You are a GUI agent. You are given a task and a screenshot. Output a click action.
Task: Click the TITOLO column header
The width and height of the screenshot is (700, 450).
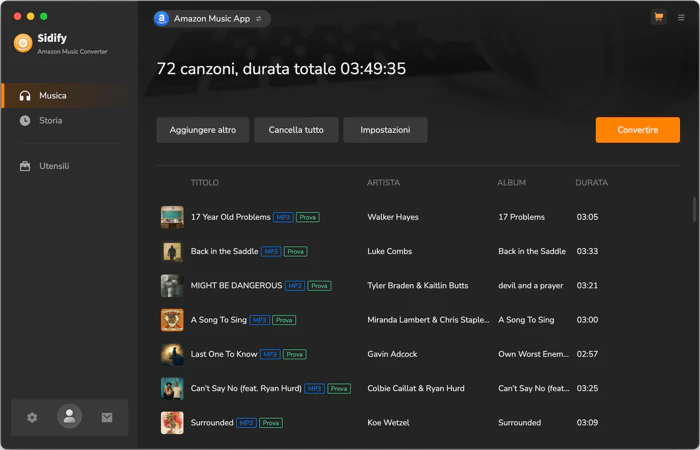[205, 183]
